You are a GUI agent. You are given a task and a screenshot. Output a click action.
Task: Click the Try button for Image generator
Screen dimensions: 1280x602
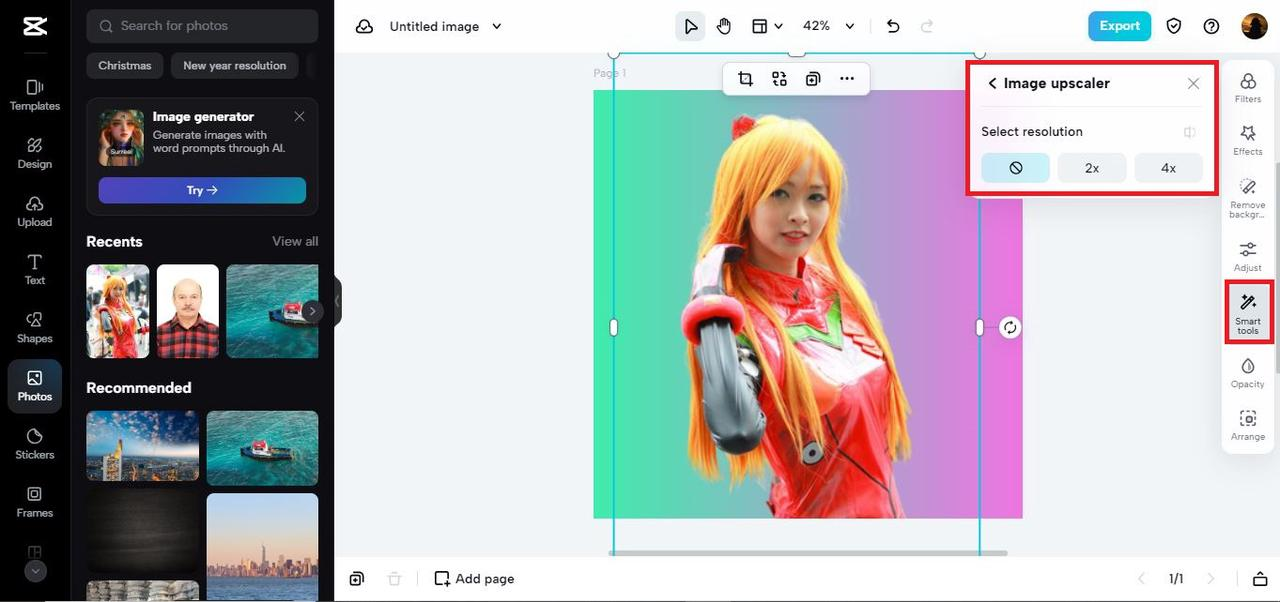[202, 190]
